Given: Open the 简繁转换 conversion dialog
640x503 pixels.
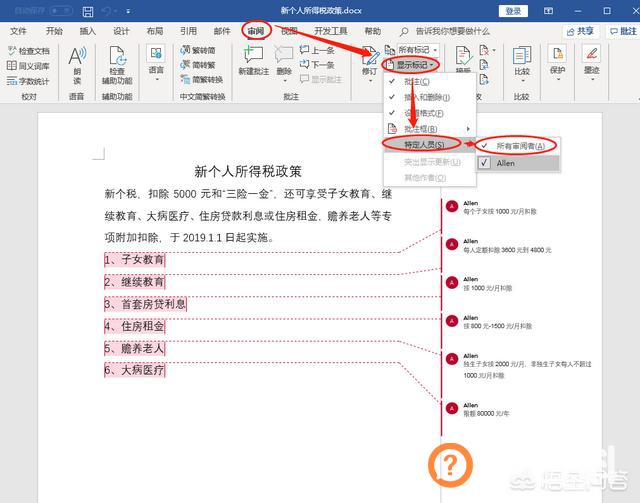Looking at the screenshot, I should tap(202, 80).
